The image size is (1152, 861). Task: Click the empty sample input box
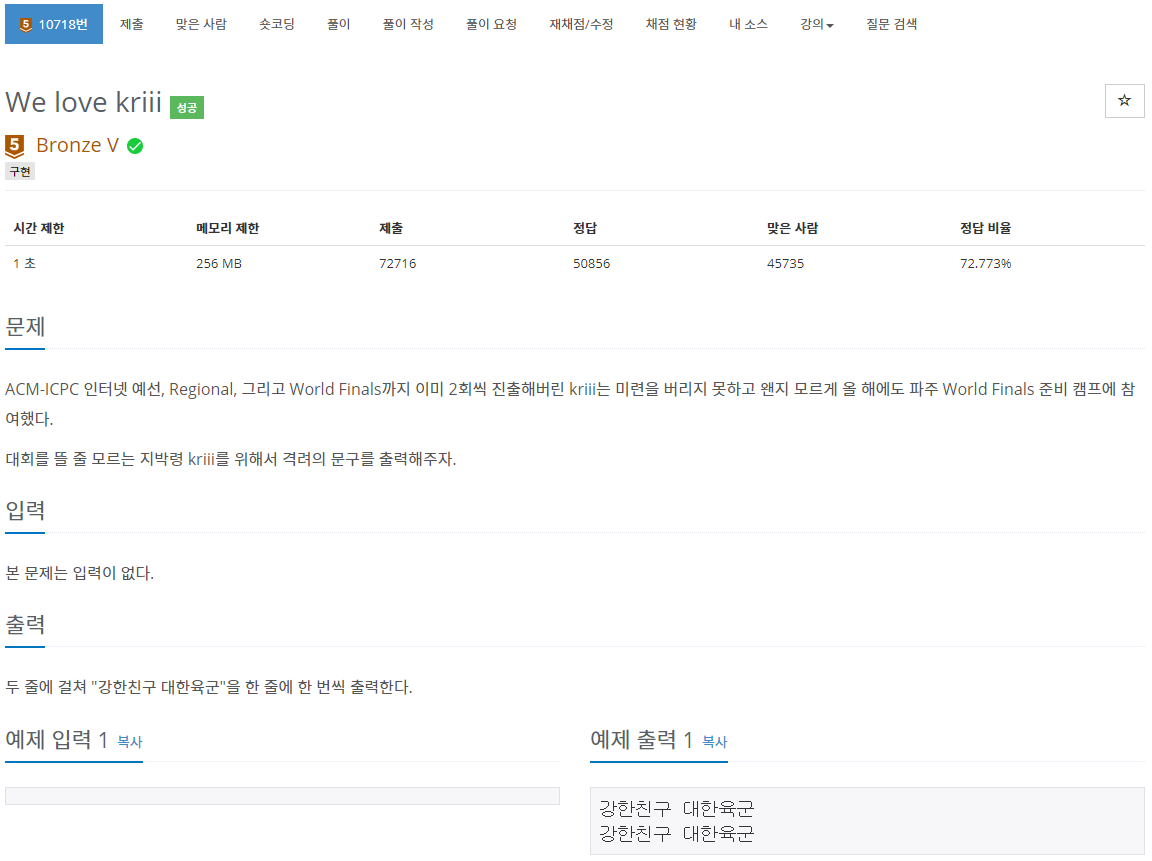[x=282, y=796]
